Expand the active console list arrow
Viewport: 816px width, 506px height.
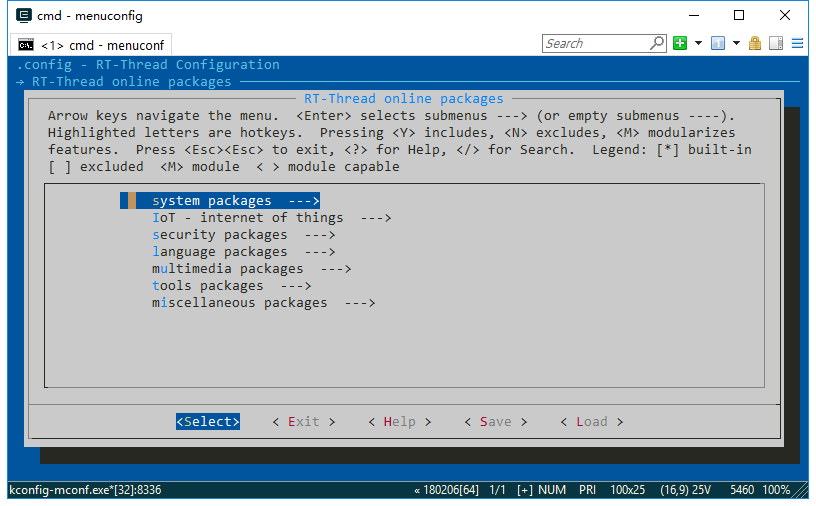coord(736,43)
